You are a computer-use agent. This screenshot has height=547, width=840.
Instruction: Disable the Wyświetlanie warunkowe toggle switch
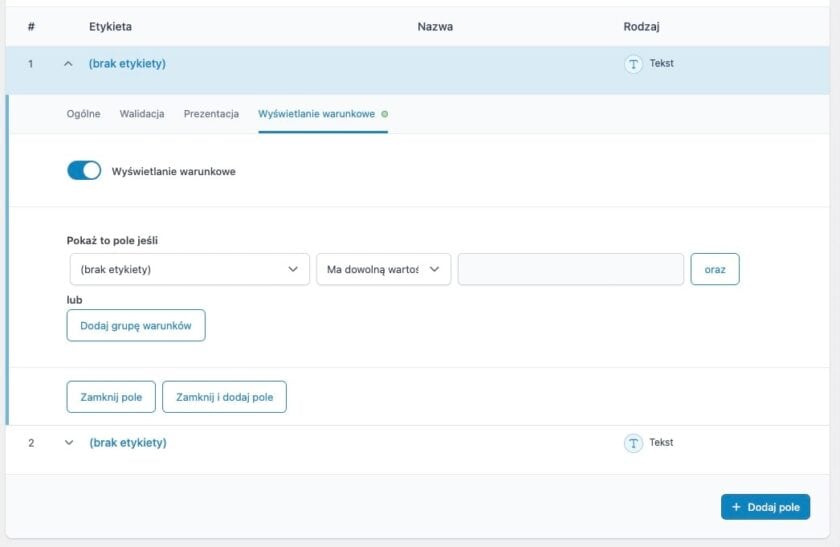(84, 171)
